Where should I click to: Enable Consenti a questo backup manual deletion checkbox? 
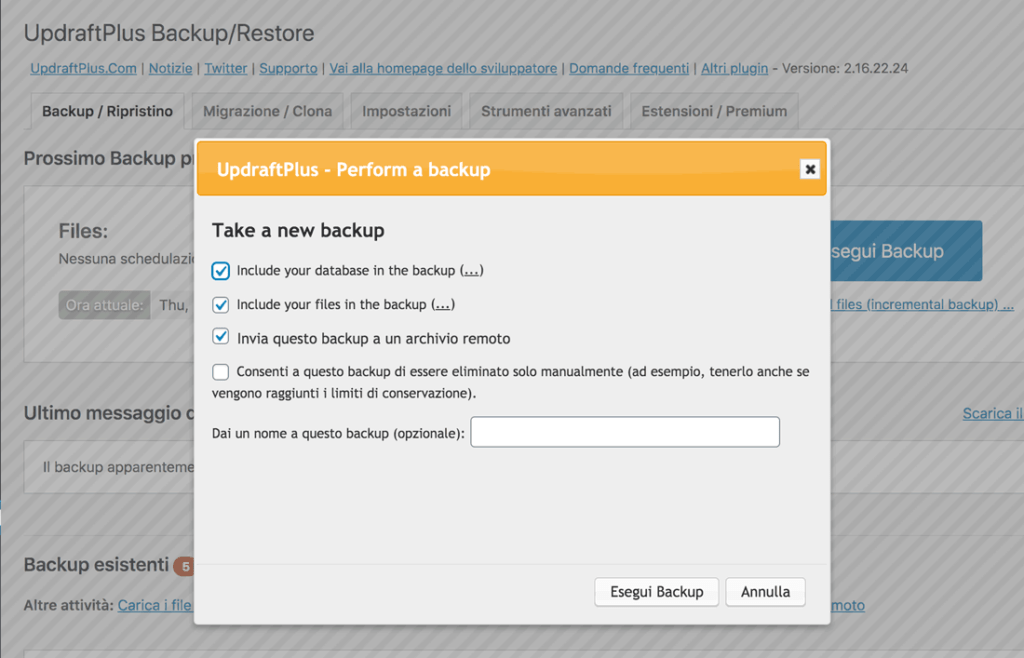pyautogui.click(x=221, y=371)
